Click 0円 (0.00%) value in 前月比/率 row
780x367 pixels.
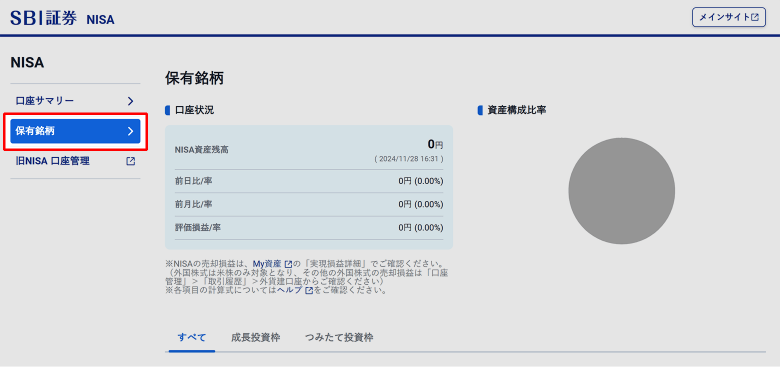421,204
